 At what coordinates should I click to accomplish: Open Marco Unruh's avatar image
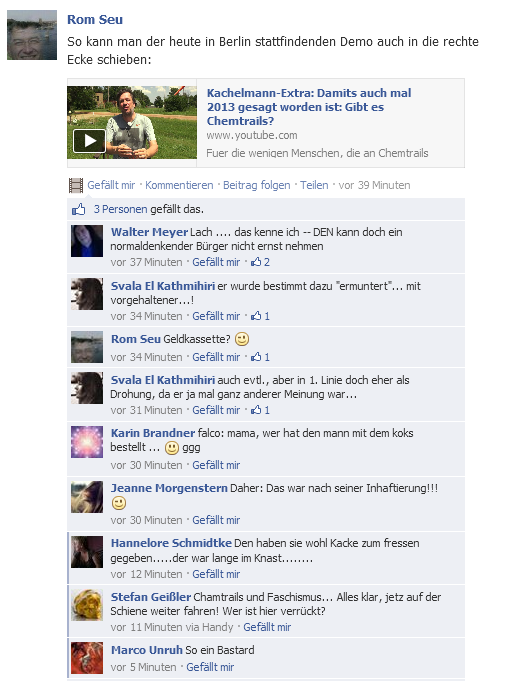coord(87,658)
